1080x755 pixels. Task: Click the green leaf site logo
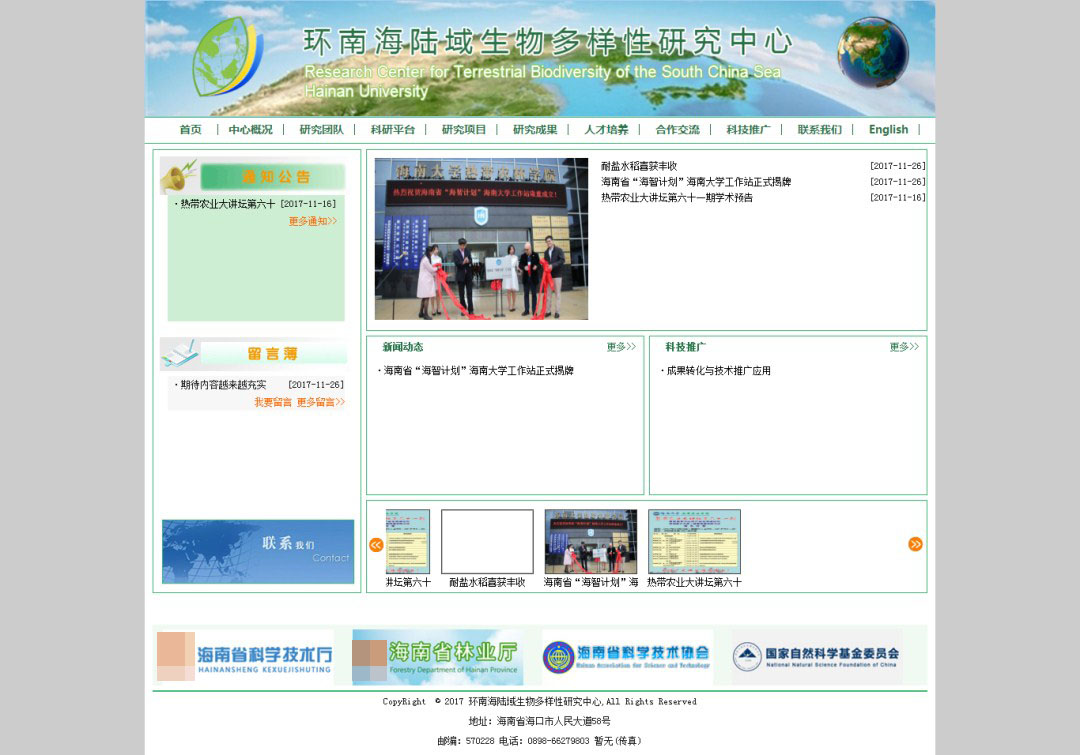click(x=227, y=56)
